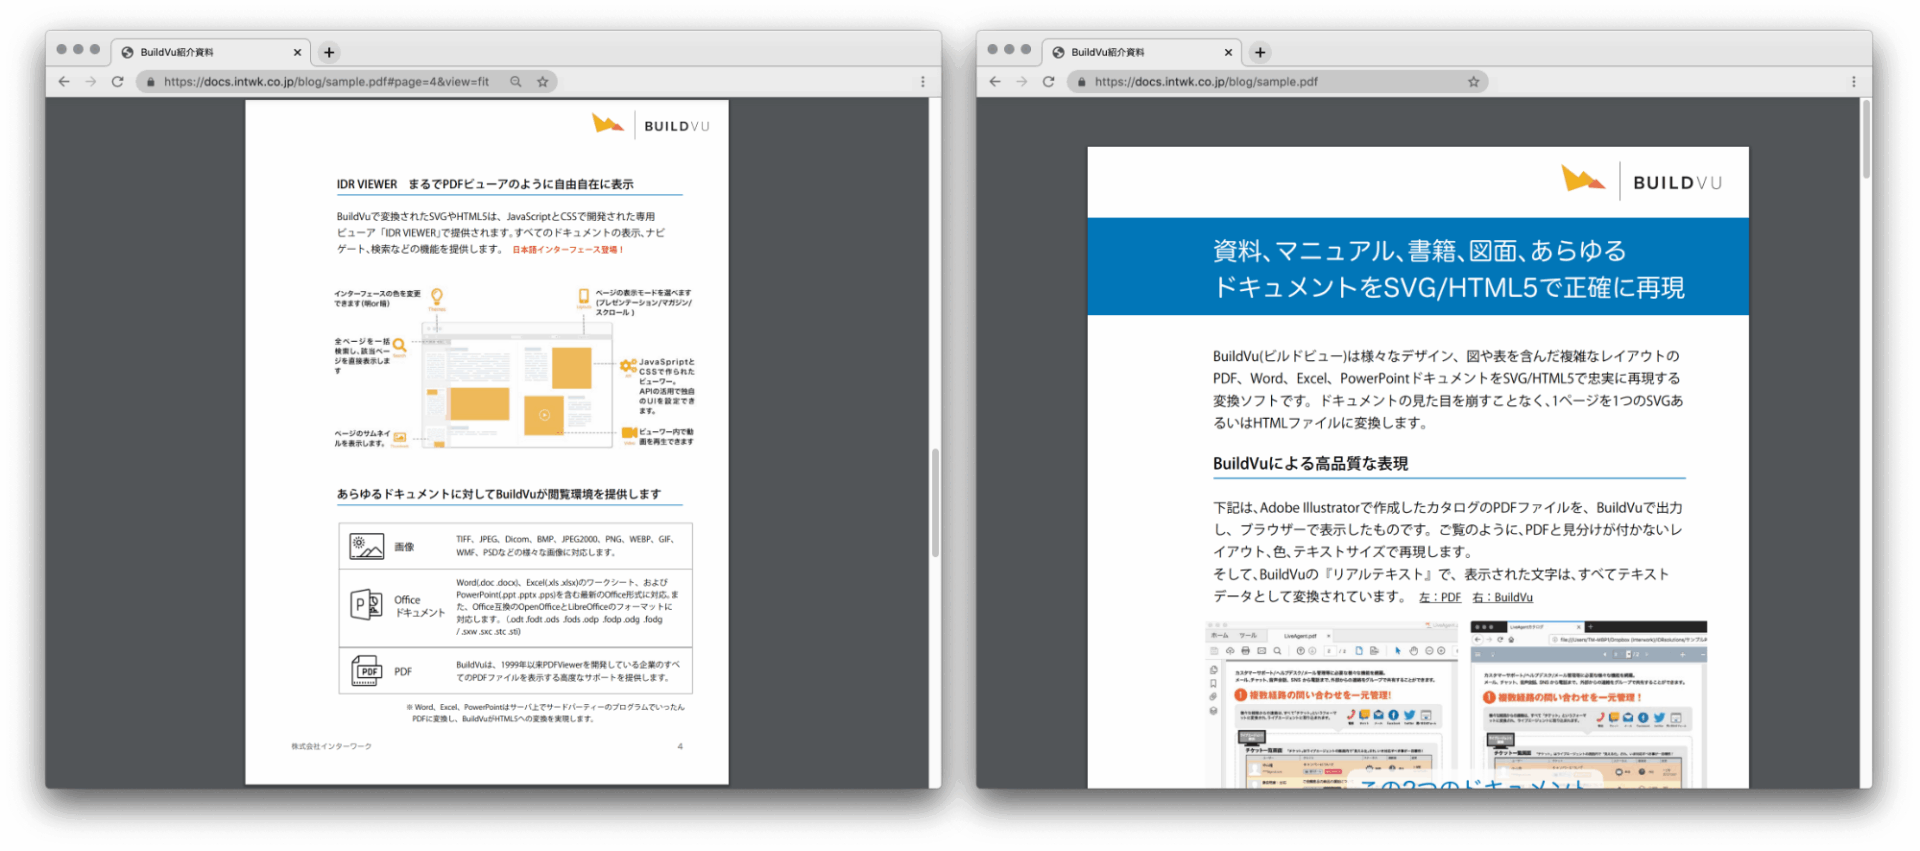The height and width of the screenshot is (851, 1920).
Task: Click the 右：BuildVu link
Action: coord(1502,598)
